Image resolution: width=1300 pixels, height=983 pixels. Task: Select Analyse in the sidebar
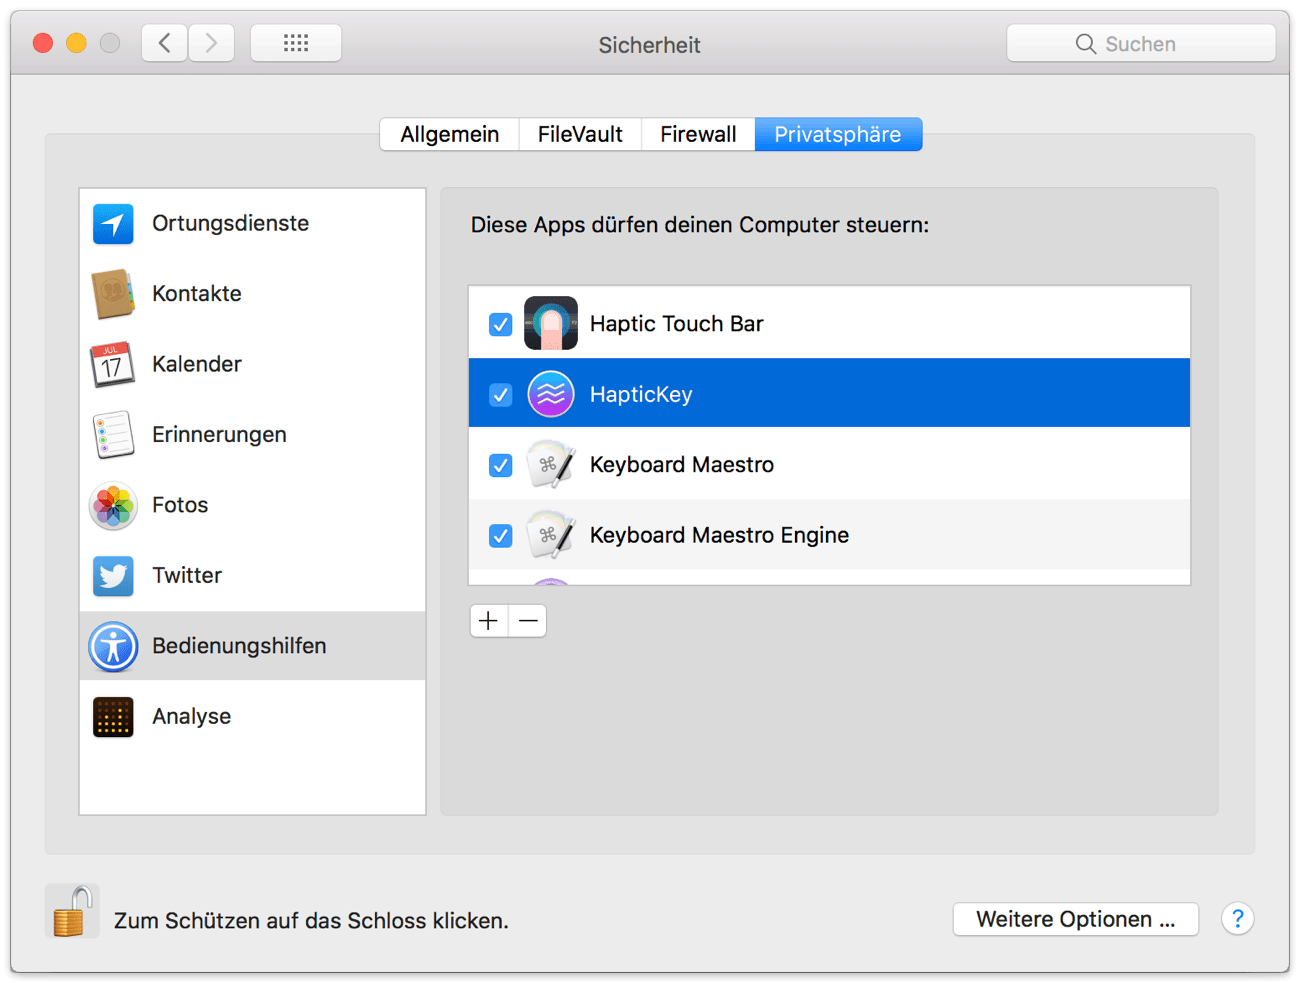(x=253, y=716)
